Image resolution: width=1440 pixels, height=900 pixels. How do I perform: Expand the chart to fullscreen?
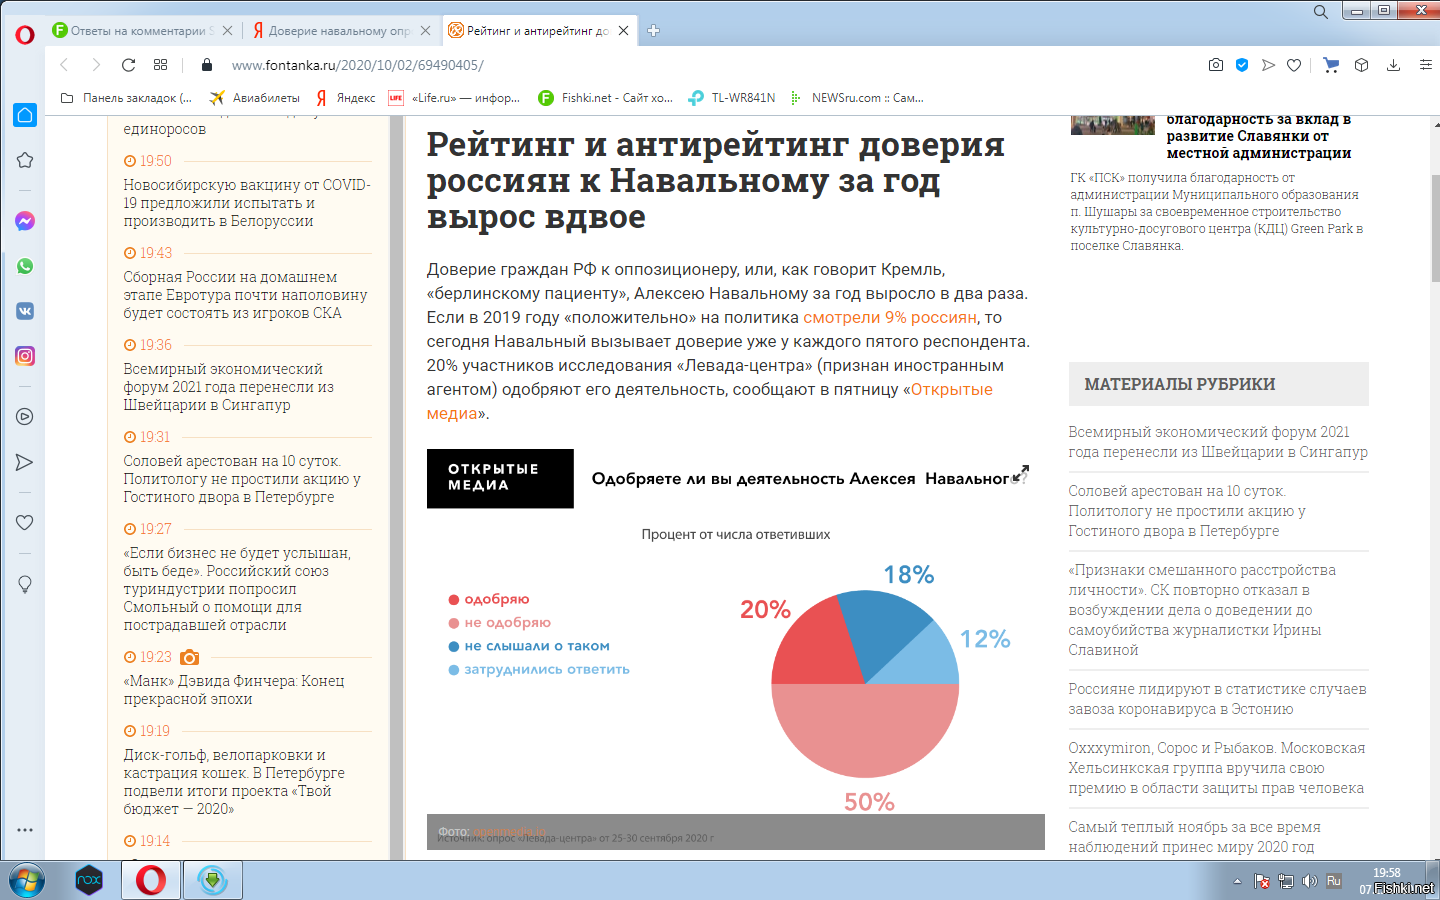tap(1020, 475)
